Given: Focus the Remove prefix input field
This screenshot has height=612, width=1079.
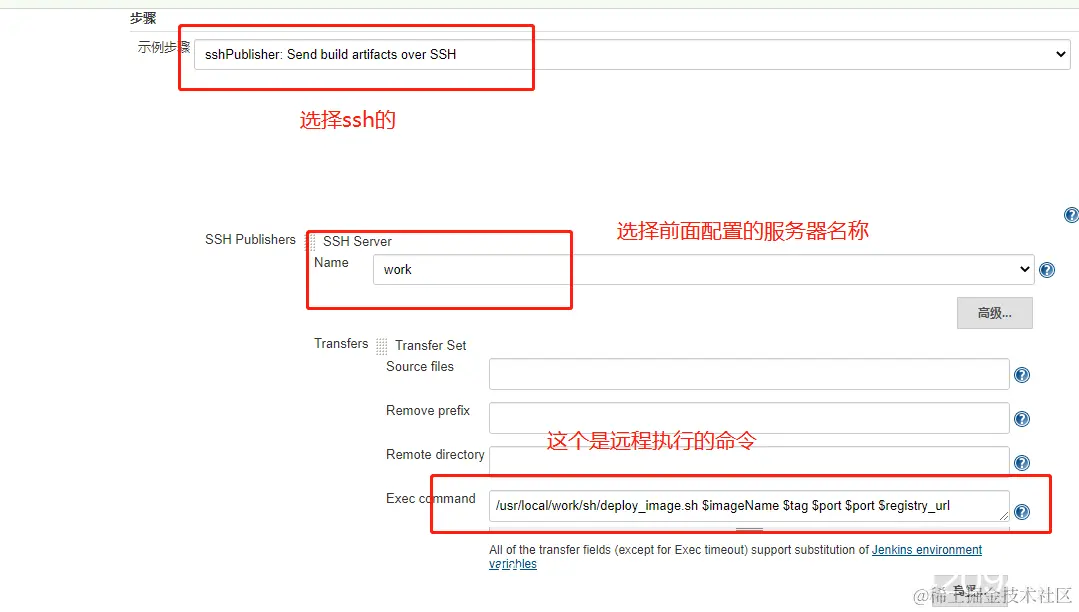Looking at the screenshot, I should [749, 418].
